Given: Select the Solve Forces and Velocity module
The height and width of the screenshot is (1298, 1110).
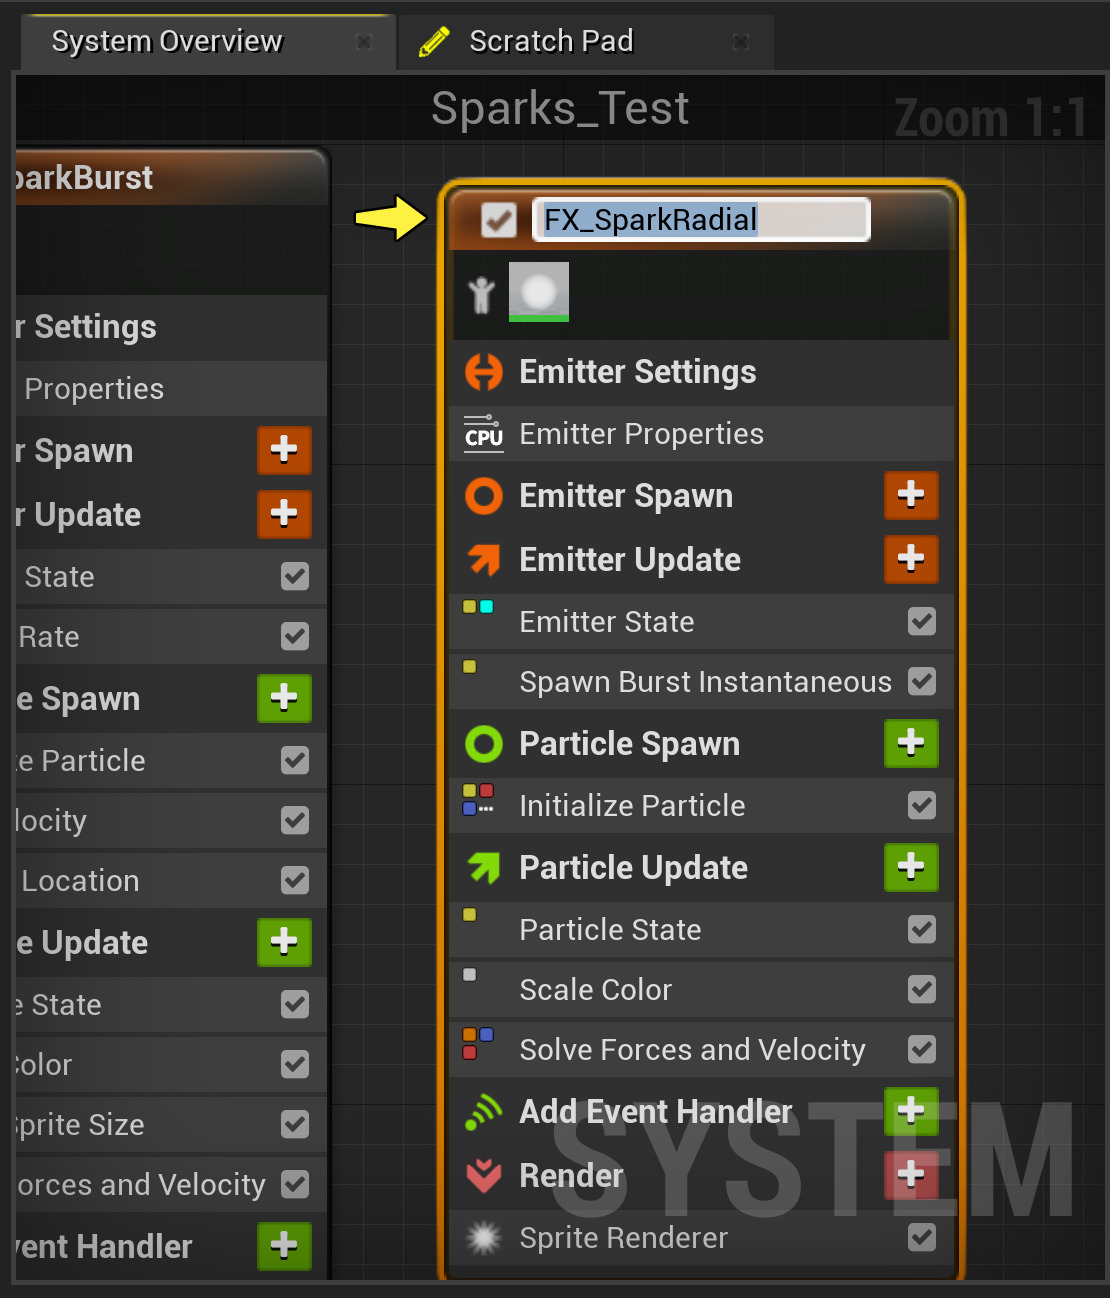Looking at the screenshot, I should [692, 1050].
